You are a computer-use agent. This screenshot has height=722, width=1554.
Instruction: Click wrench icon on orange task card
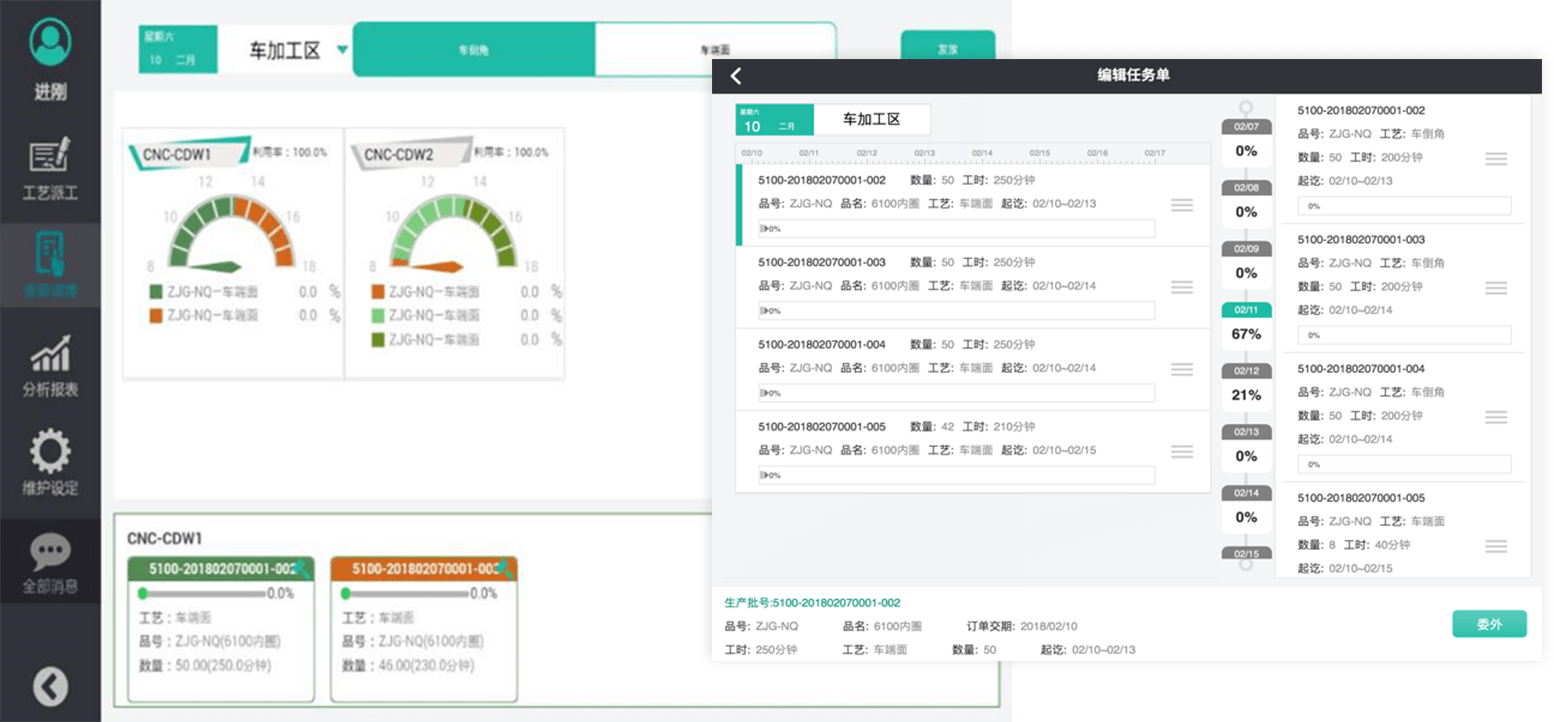pos(504,569)
